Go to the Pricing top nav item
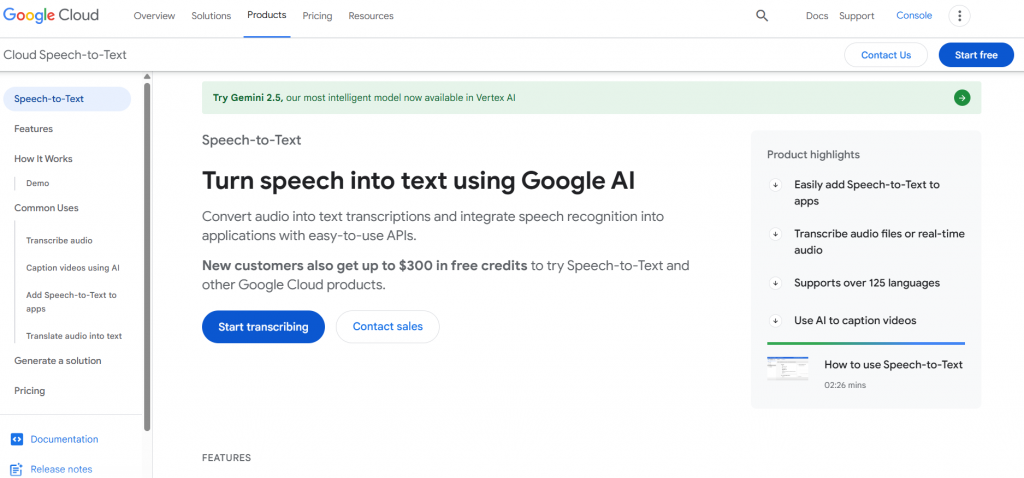The height and width of the screenshot is (478, 1024). tap(317, 16)
